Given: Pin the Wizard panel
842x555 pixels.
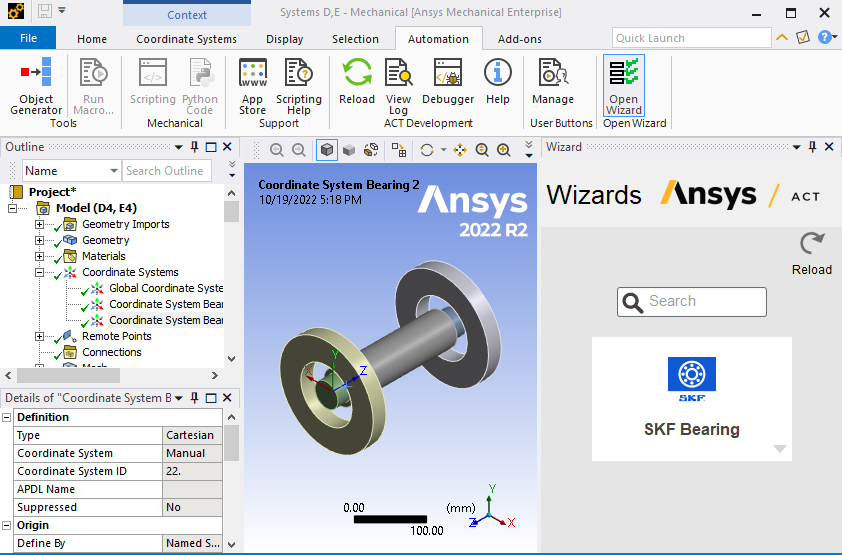Looking at the screenshot, I should point(812,147).
